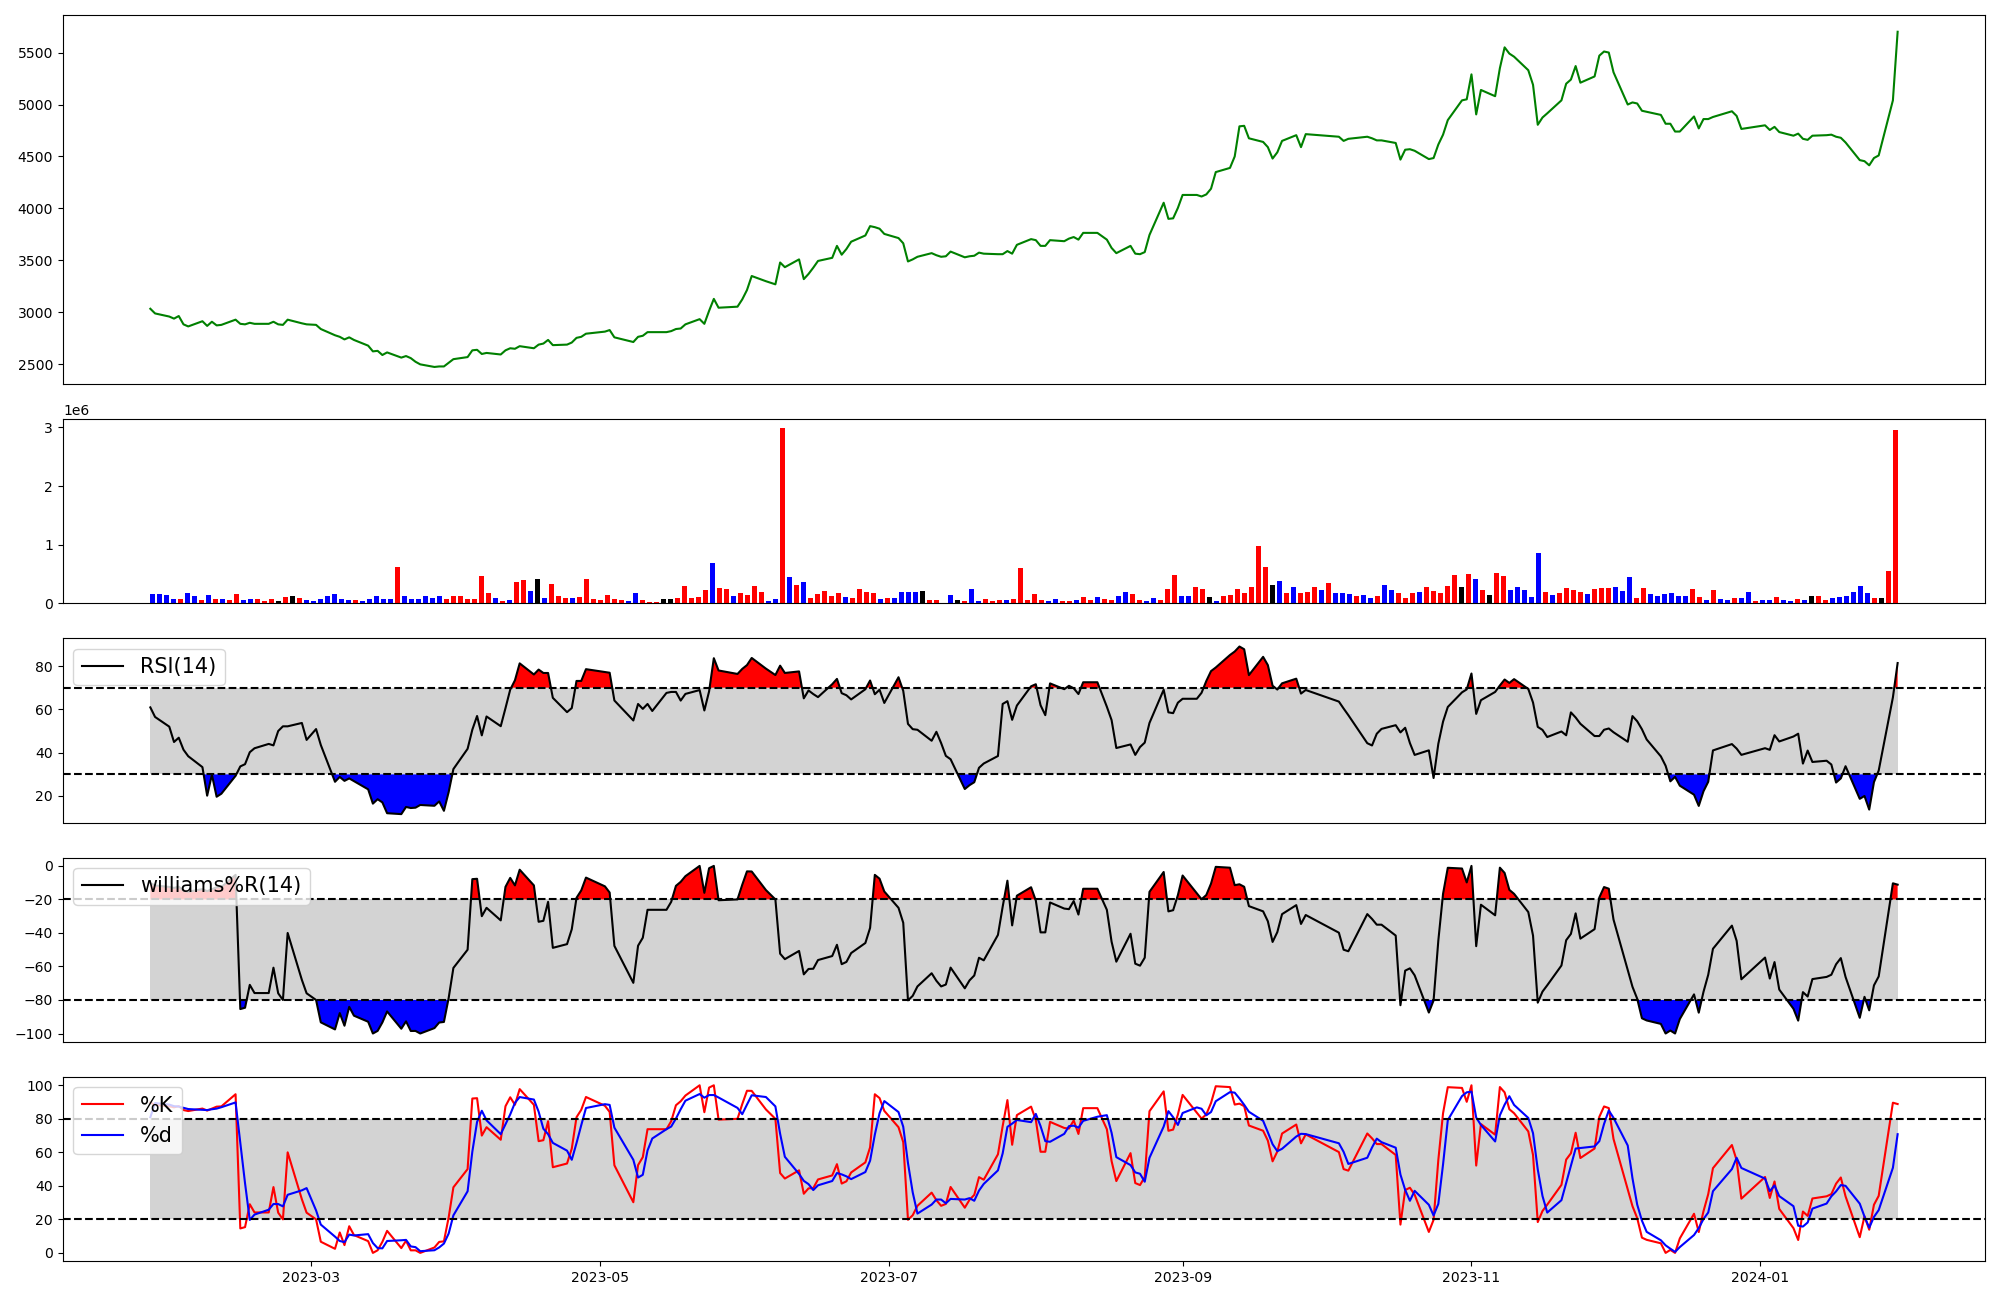
Task: Click the -100 tick on Williams %R axis
Action: pyautogui.click(x=35, y=1034)
